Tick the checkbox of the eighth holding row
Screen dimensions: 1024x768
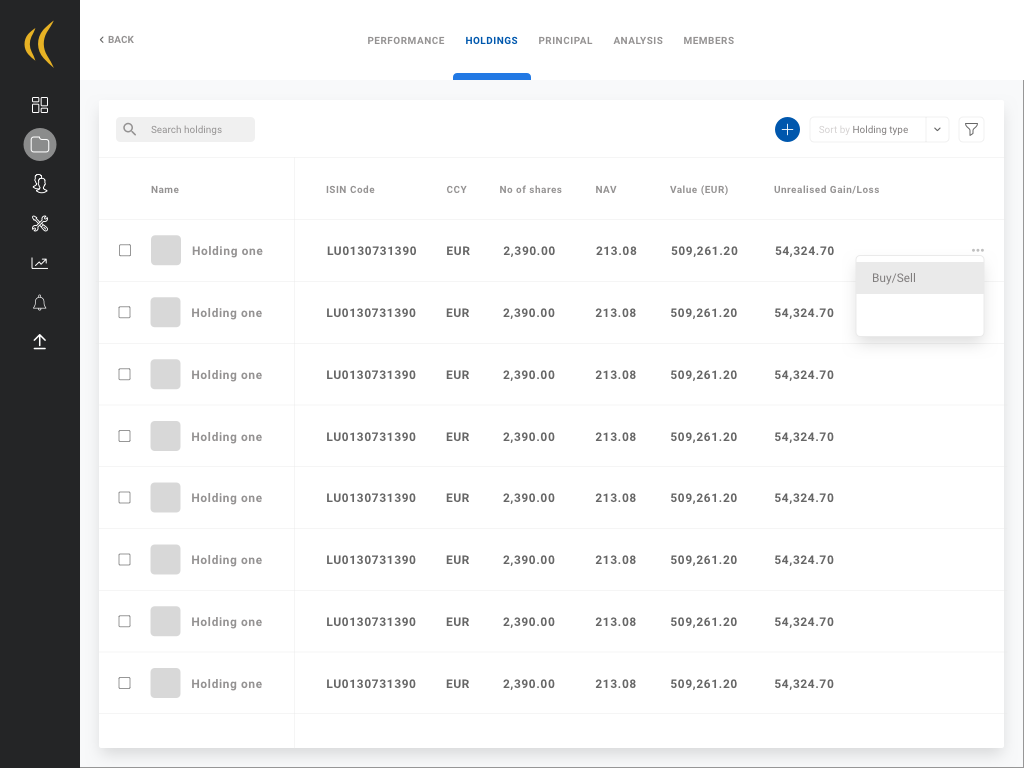tap(124, 683)
